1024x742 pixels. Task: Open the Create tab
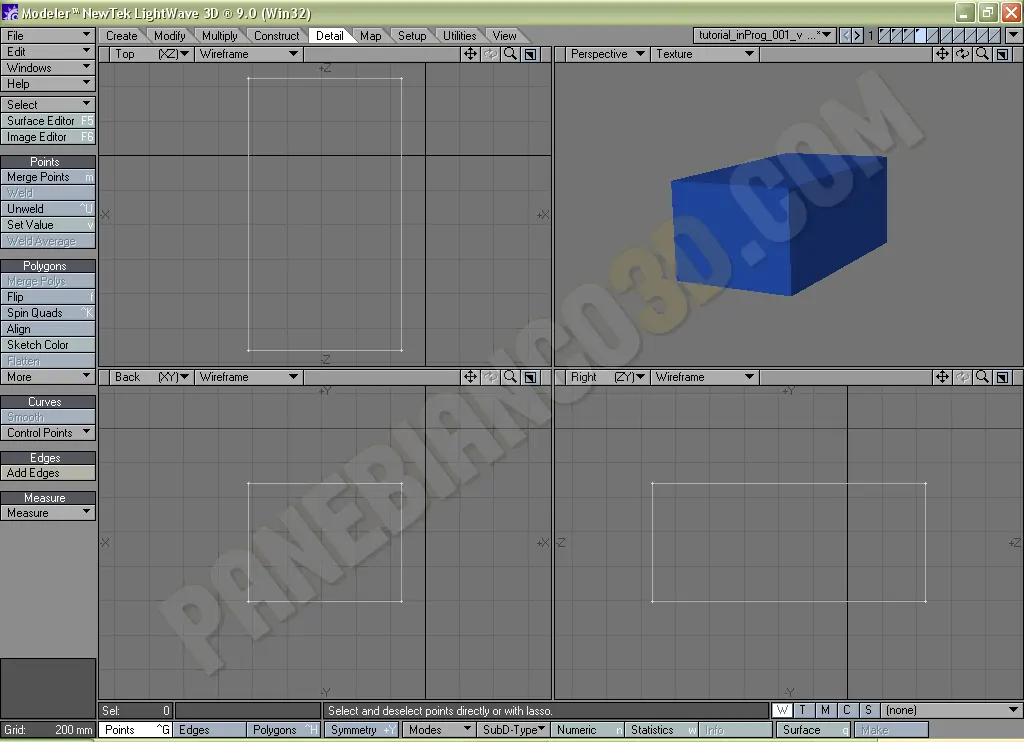tap(122, 36)
